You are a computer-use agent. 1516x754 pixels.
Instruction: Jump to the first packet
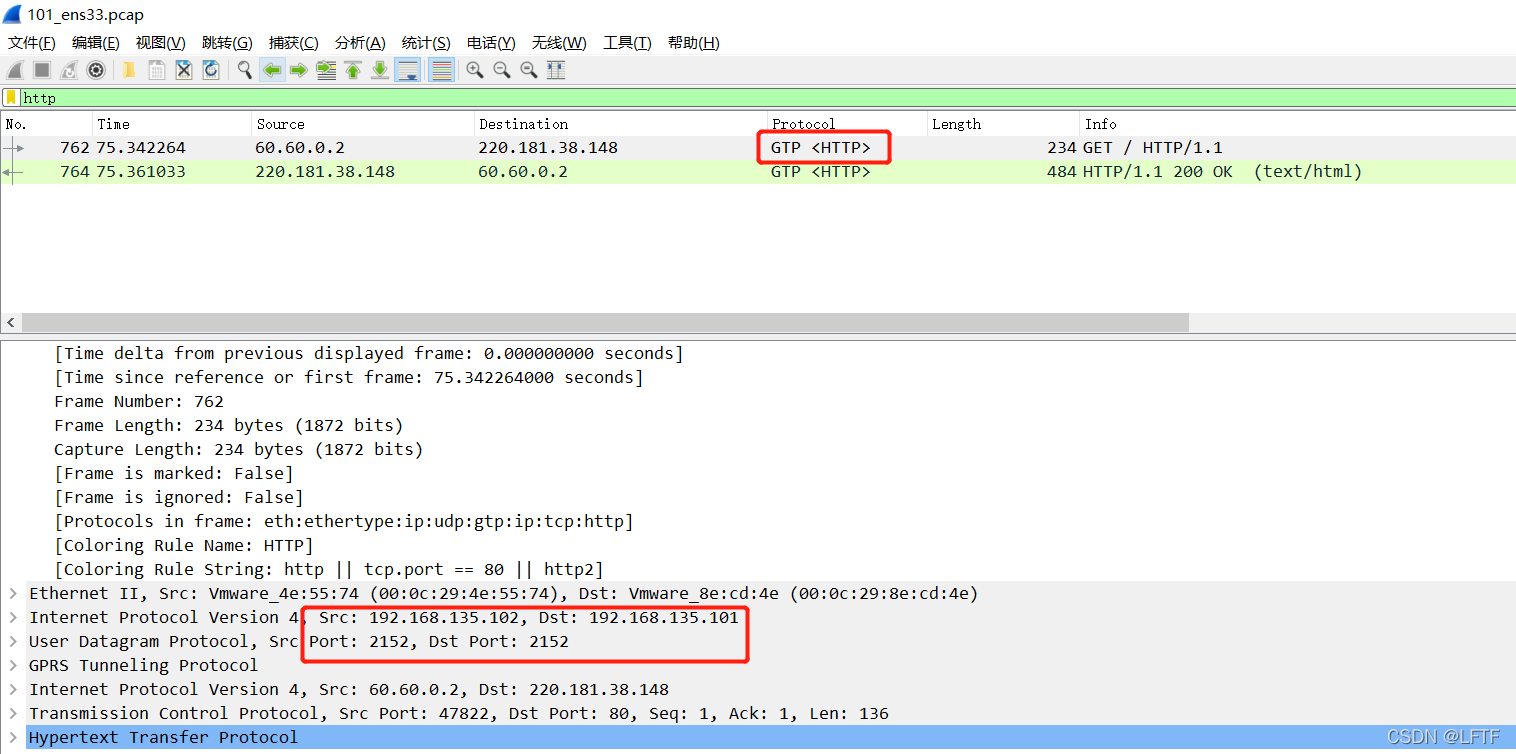click(353, 70)
